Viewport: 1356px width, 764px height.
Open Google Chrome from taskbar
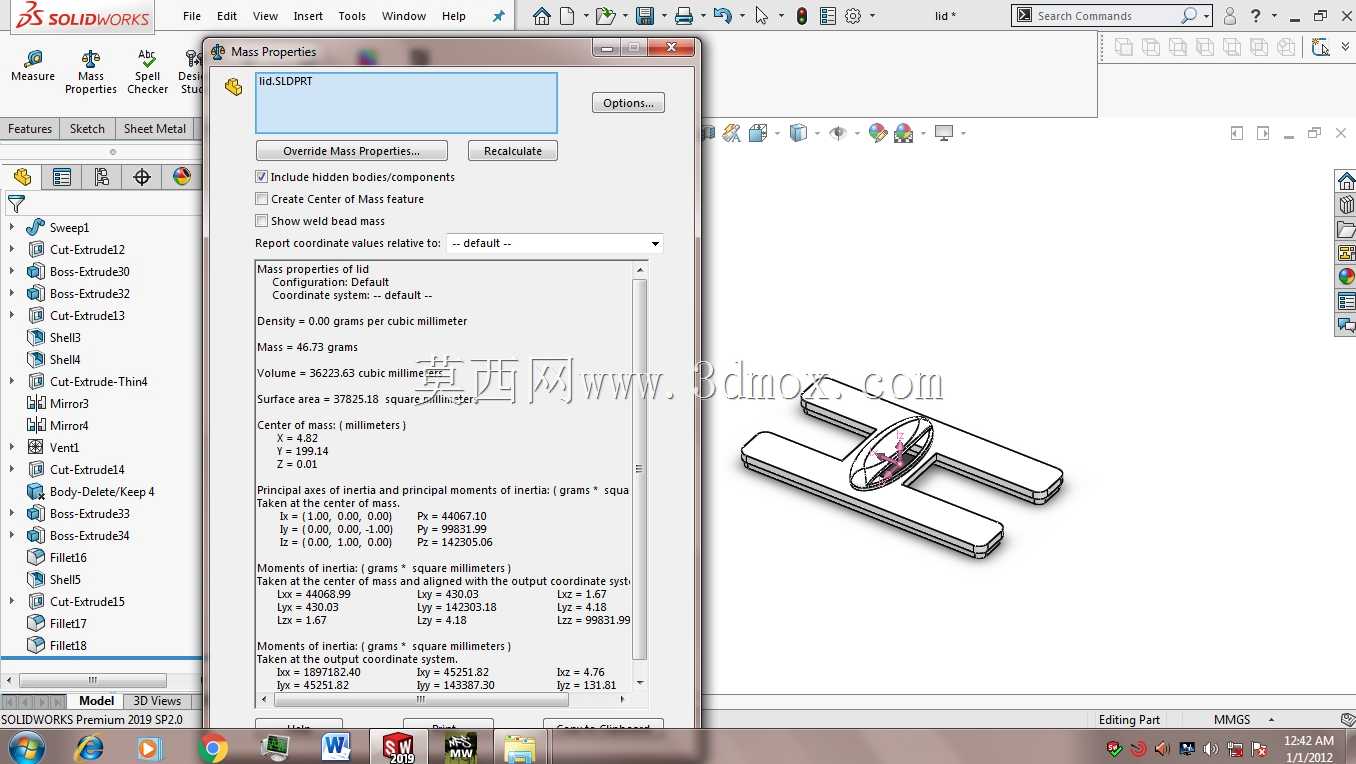point(212,747)
